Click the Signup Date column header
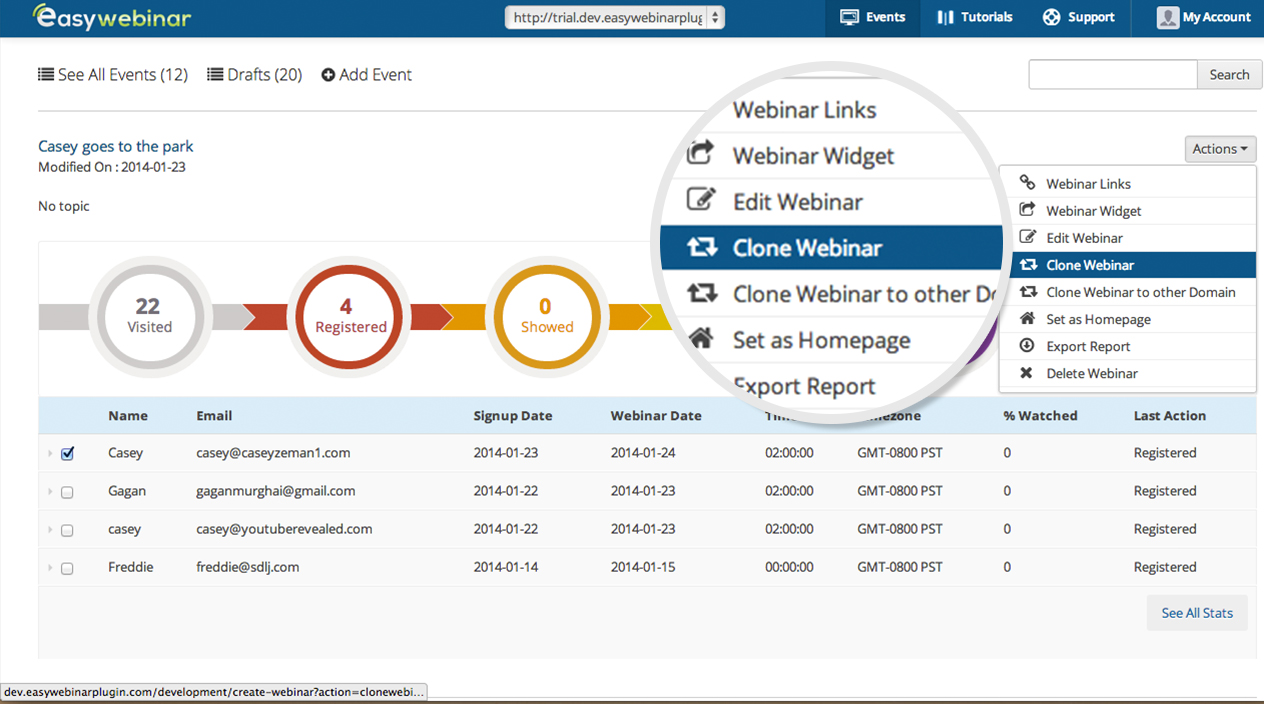 coord(513,416)
